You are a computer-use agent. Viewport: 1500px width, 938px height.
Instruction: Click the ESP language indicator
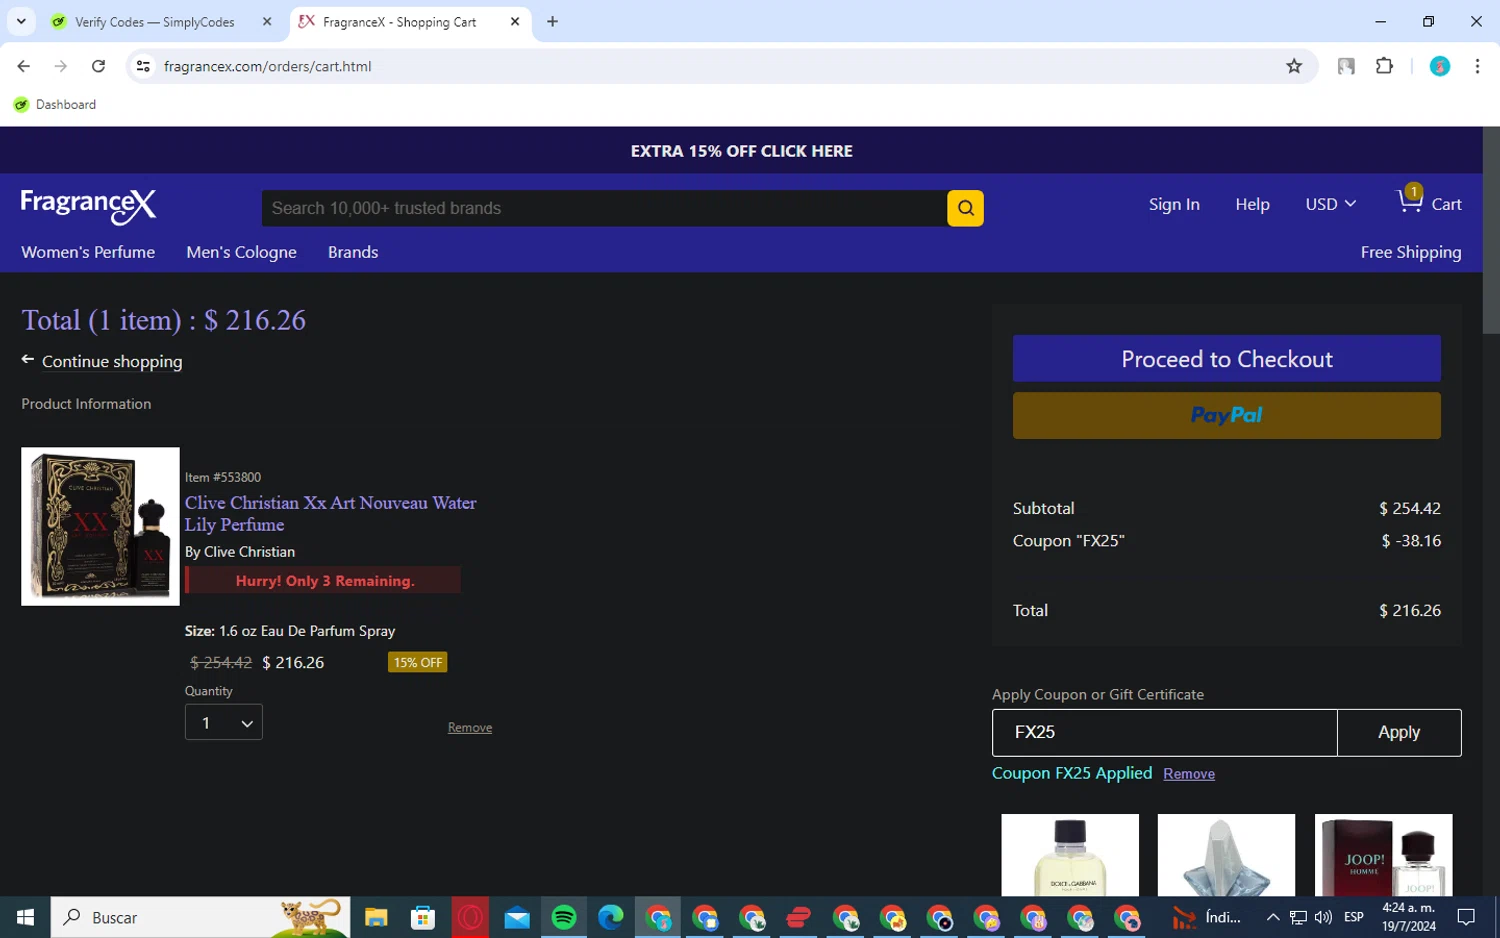[1353, 917]
